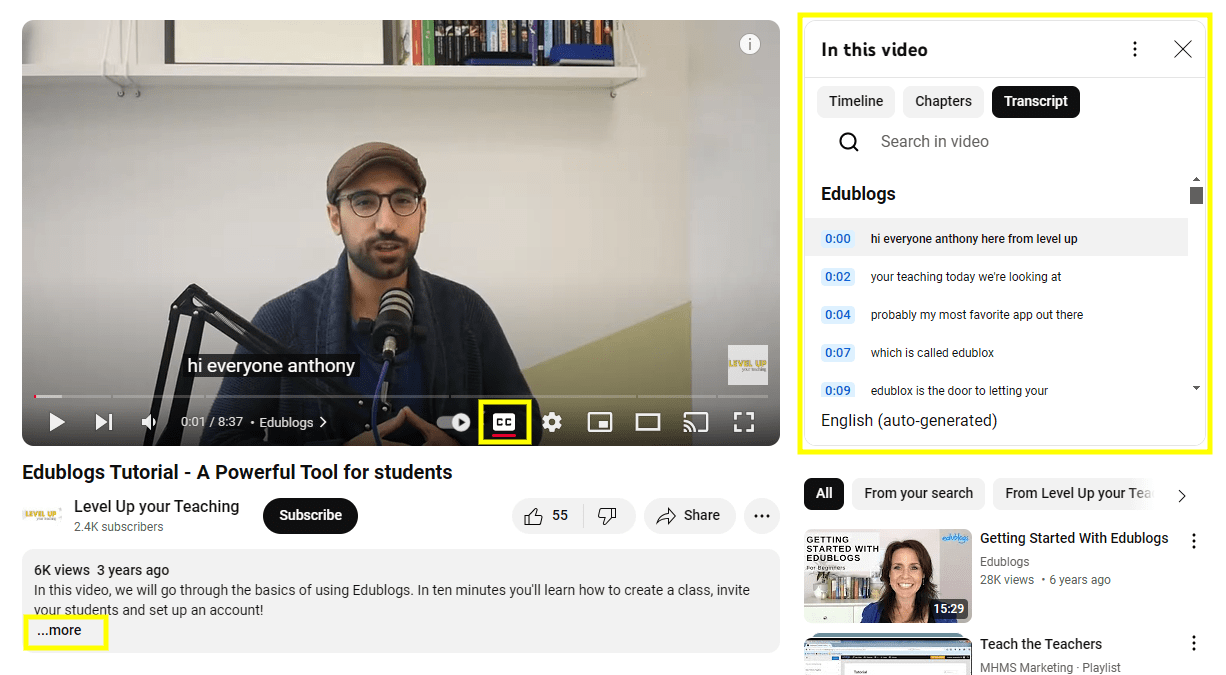
Task: Play the next video
Action: [x=103, y=422]
